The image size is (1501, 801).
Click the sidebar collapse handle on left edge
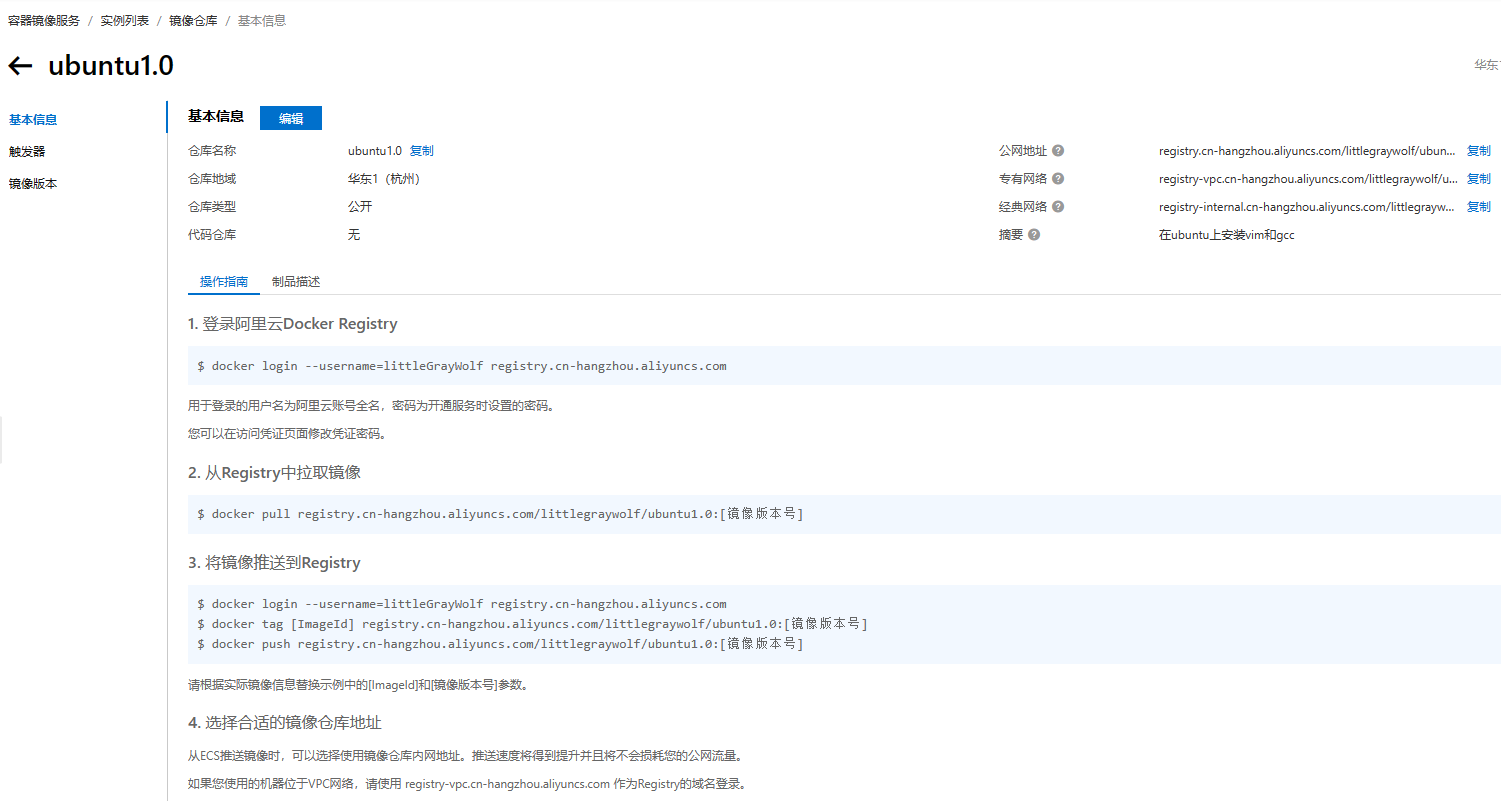(x=1, y=441)
